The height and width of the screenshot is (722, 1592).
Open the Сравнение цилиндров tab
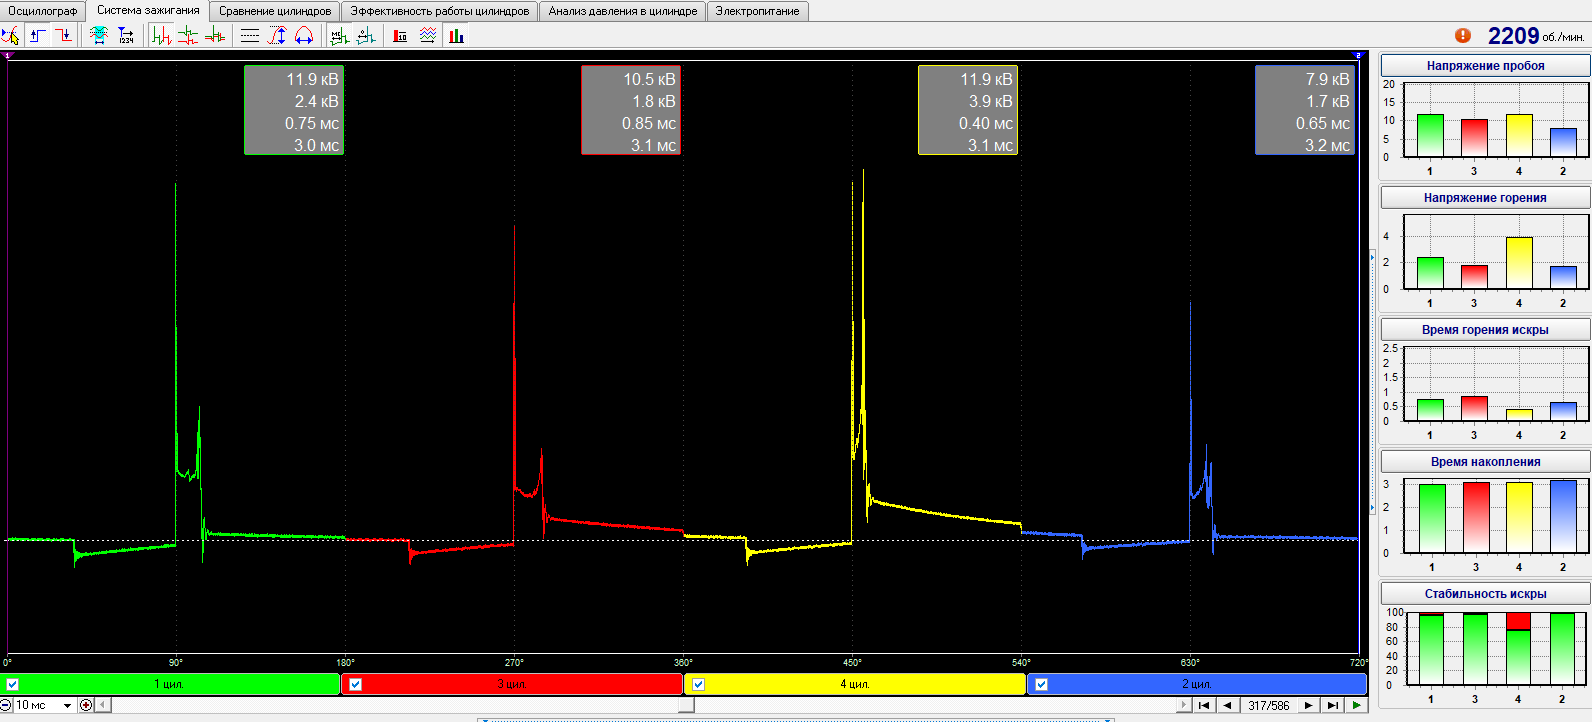275,11
